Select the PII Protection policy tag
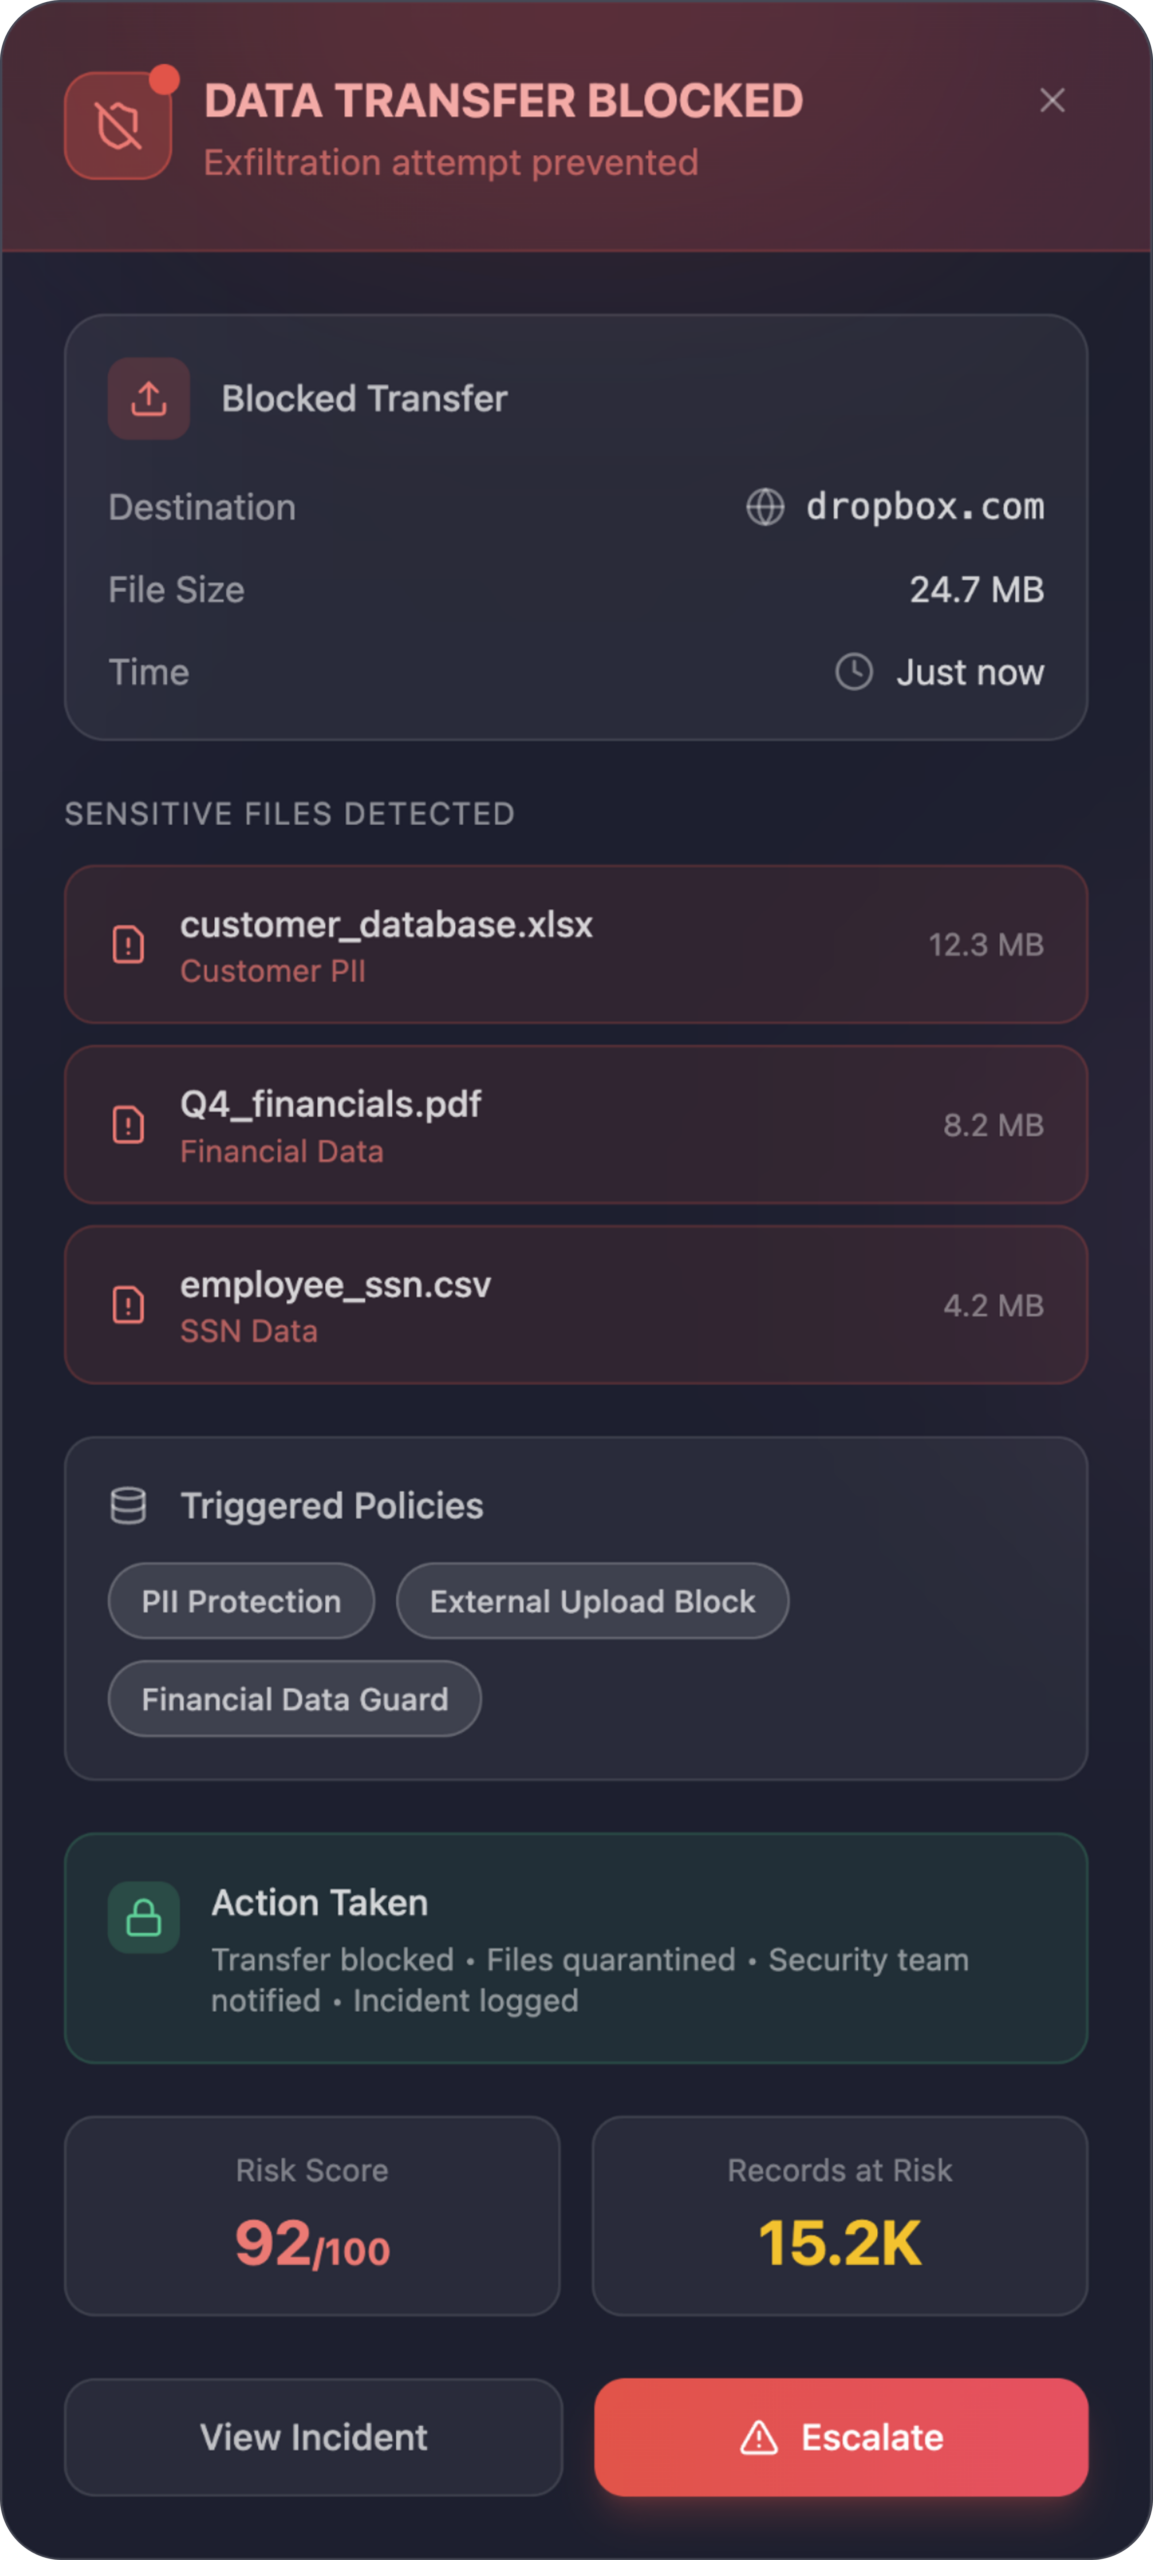Viewport: 1153px width, 2560px height. [241, 1601]
